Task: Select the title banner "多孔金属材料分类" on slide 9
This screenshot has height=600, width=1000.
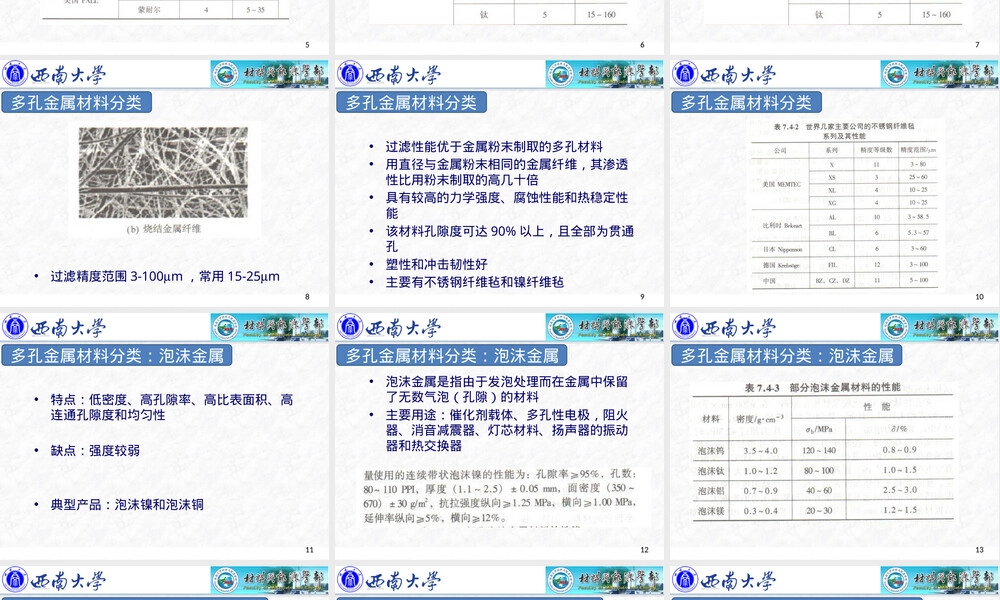Action: click(x=411, y=103)
